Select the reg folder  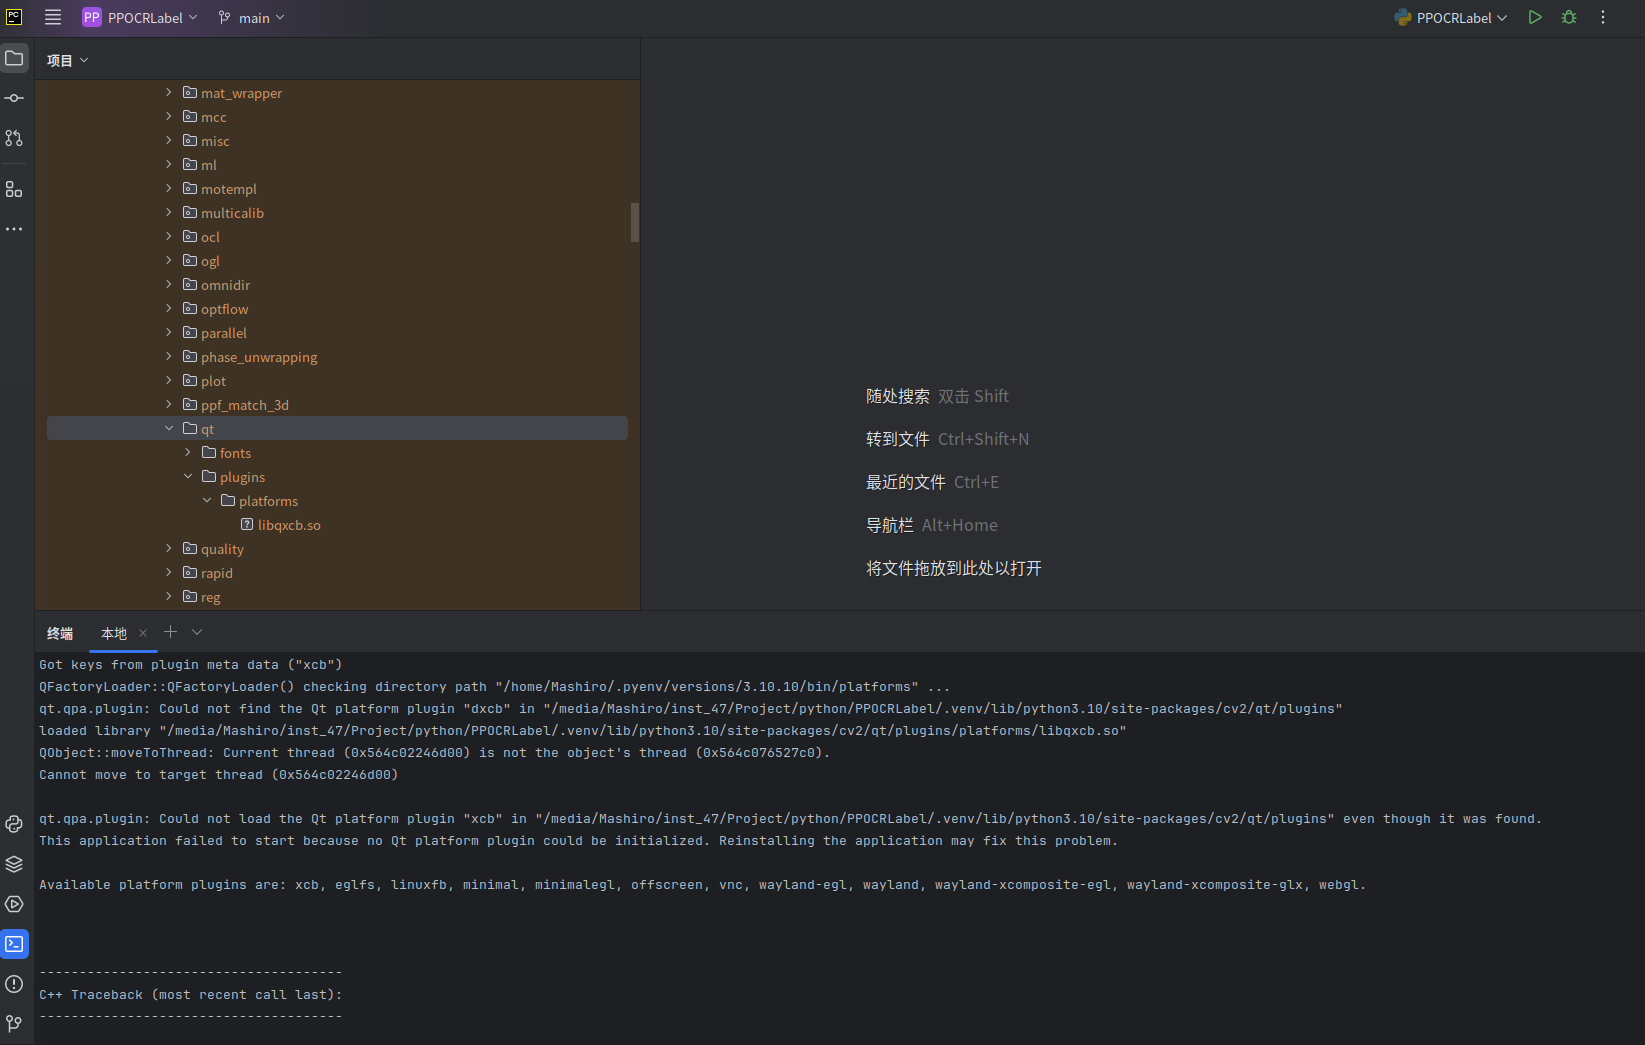[x=201, y=596]
